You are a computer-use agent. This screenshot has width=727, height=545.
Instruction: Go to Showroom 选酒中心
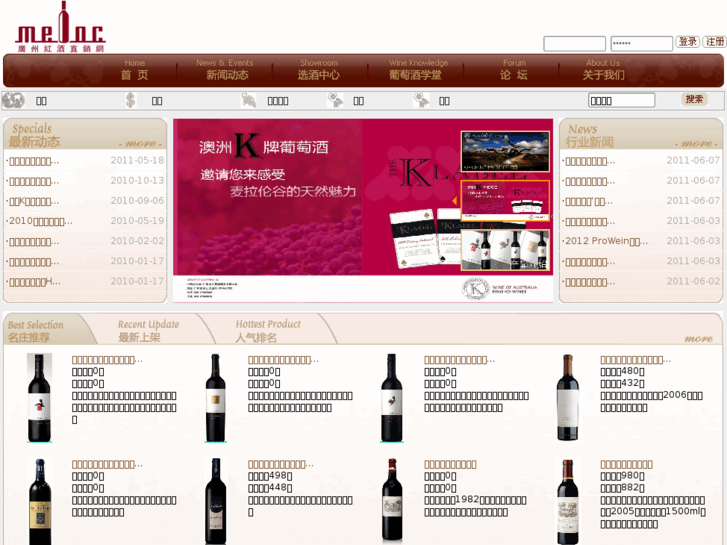click(x=319, y=70)
